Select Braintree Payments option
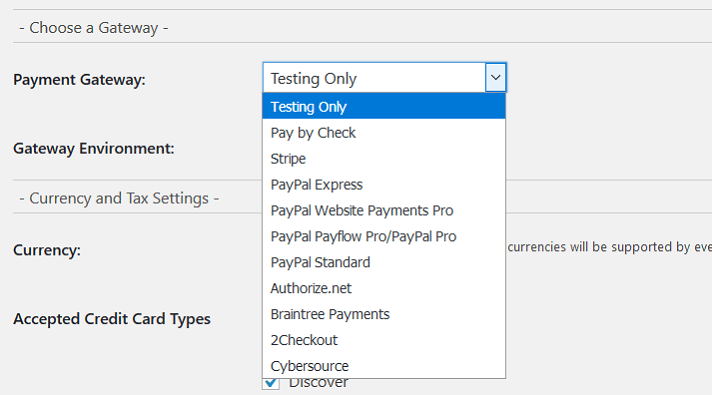712x395 pixels. (384, 314)
